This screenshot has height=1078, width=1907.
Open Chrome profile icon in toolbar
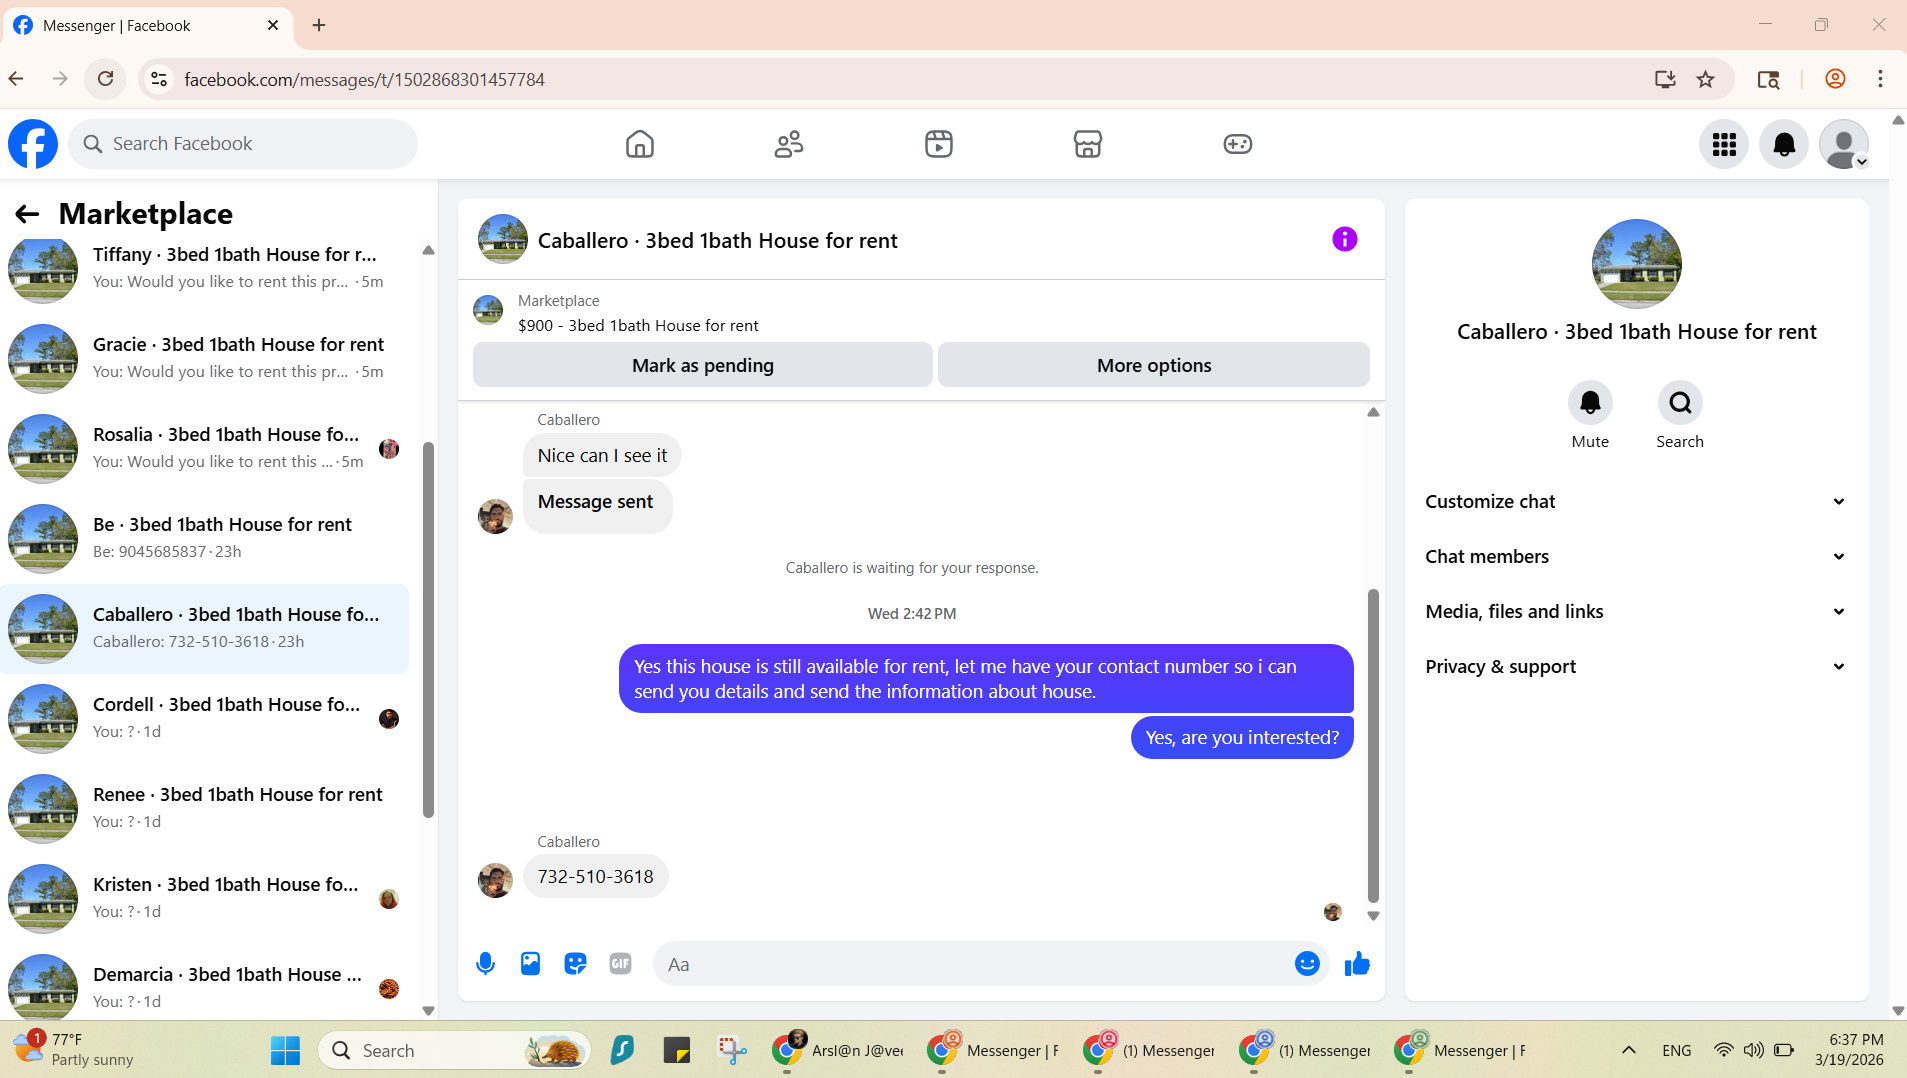point(1835,79)
